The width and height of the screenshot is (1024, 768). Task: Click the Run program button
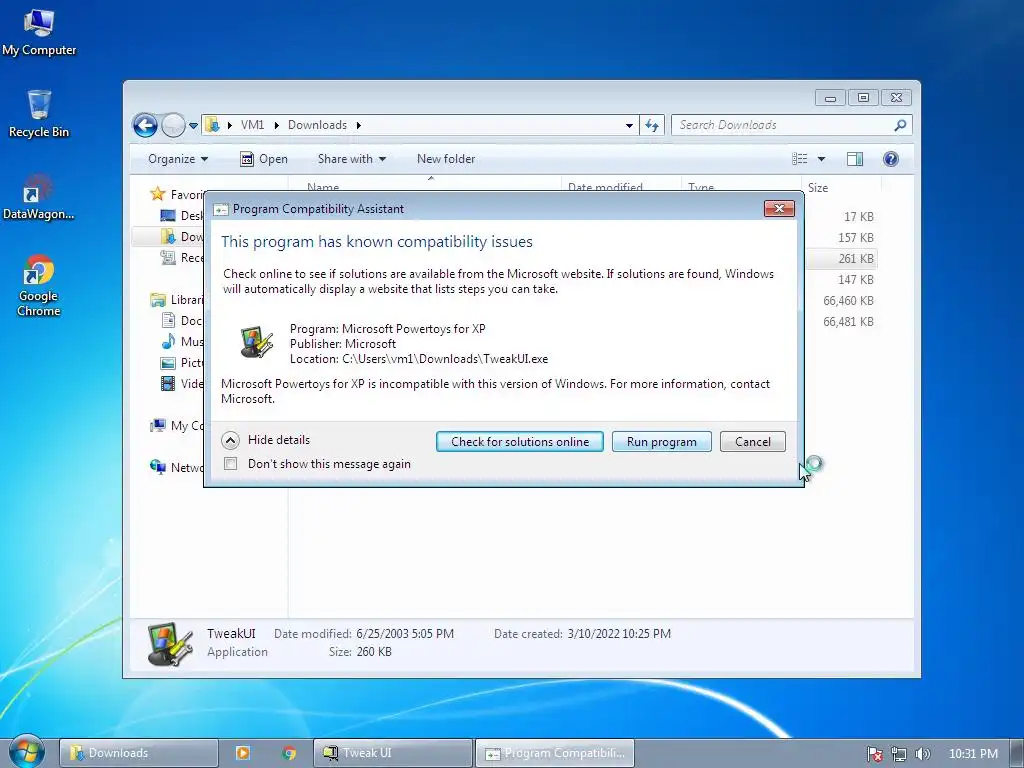click(x=662, y=441)
